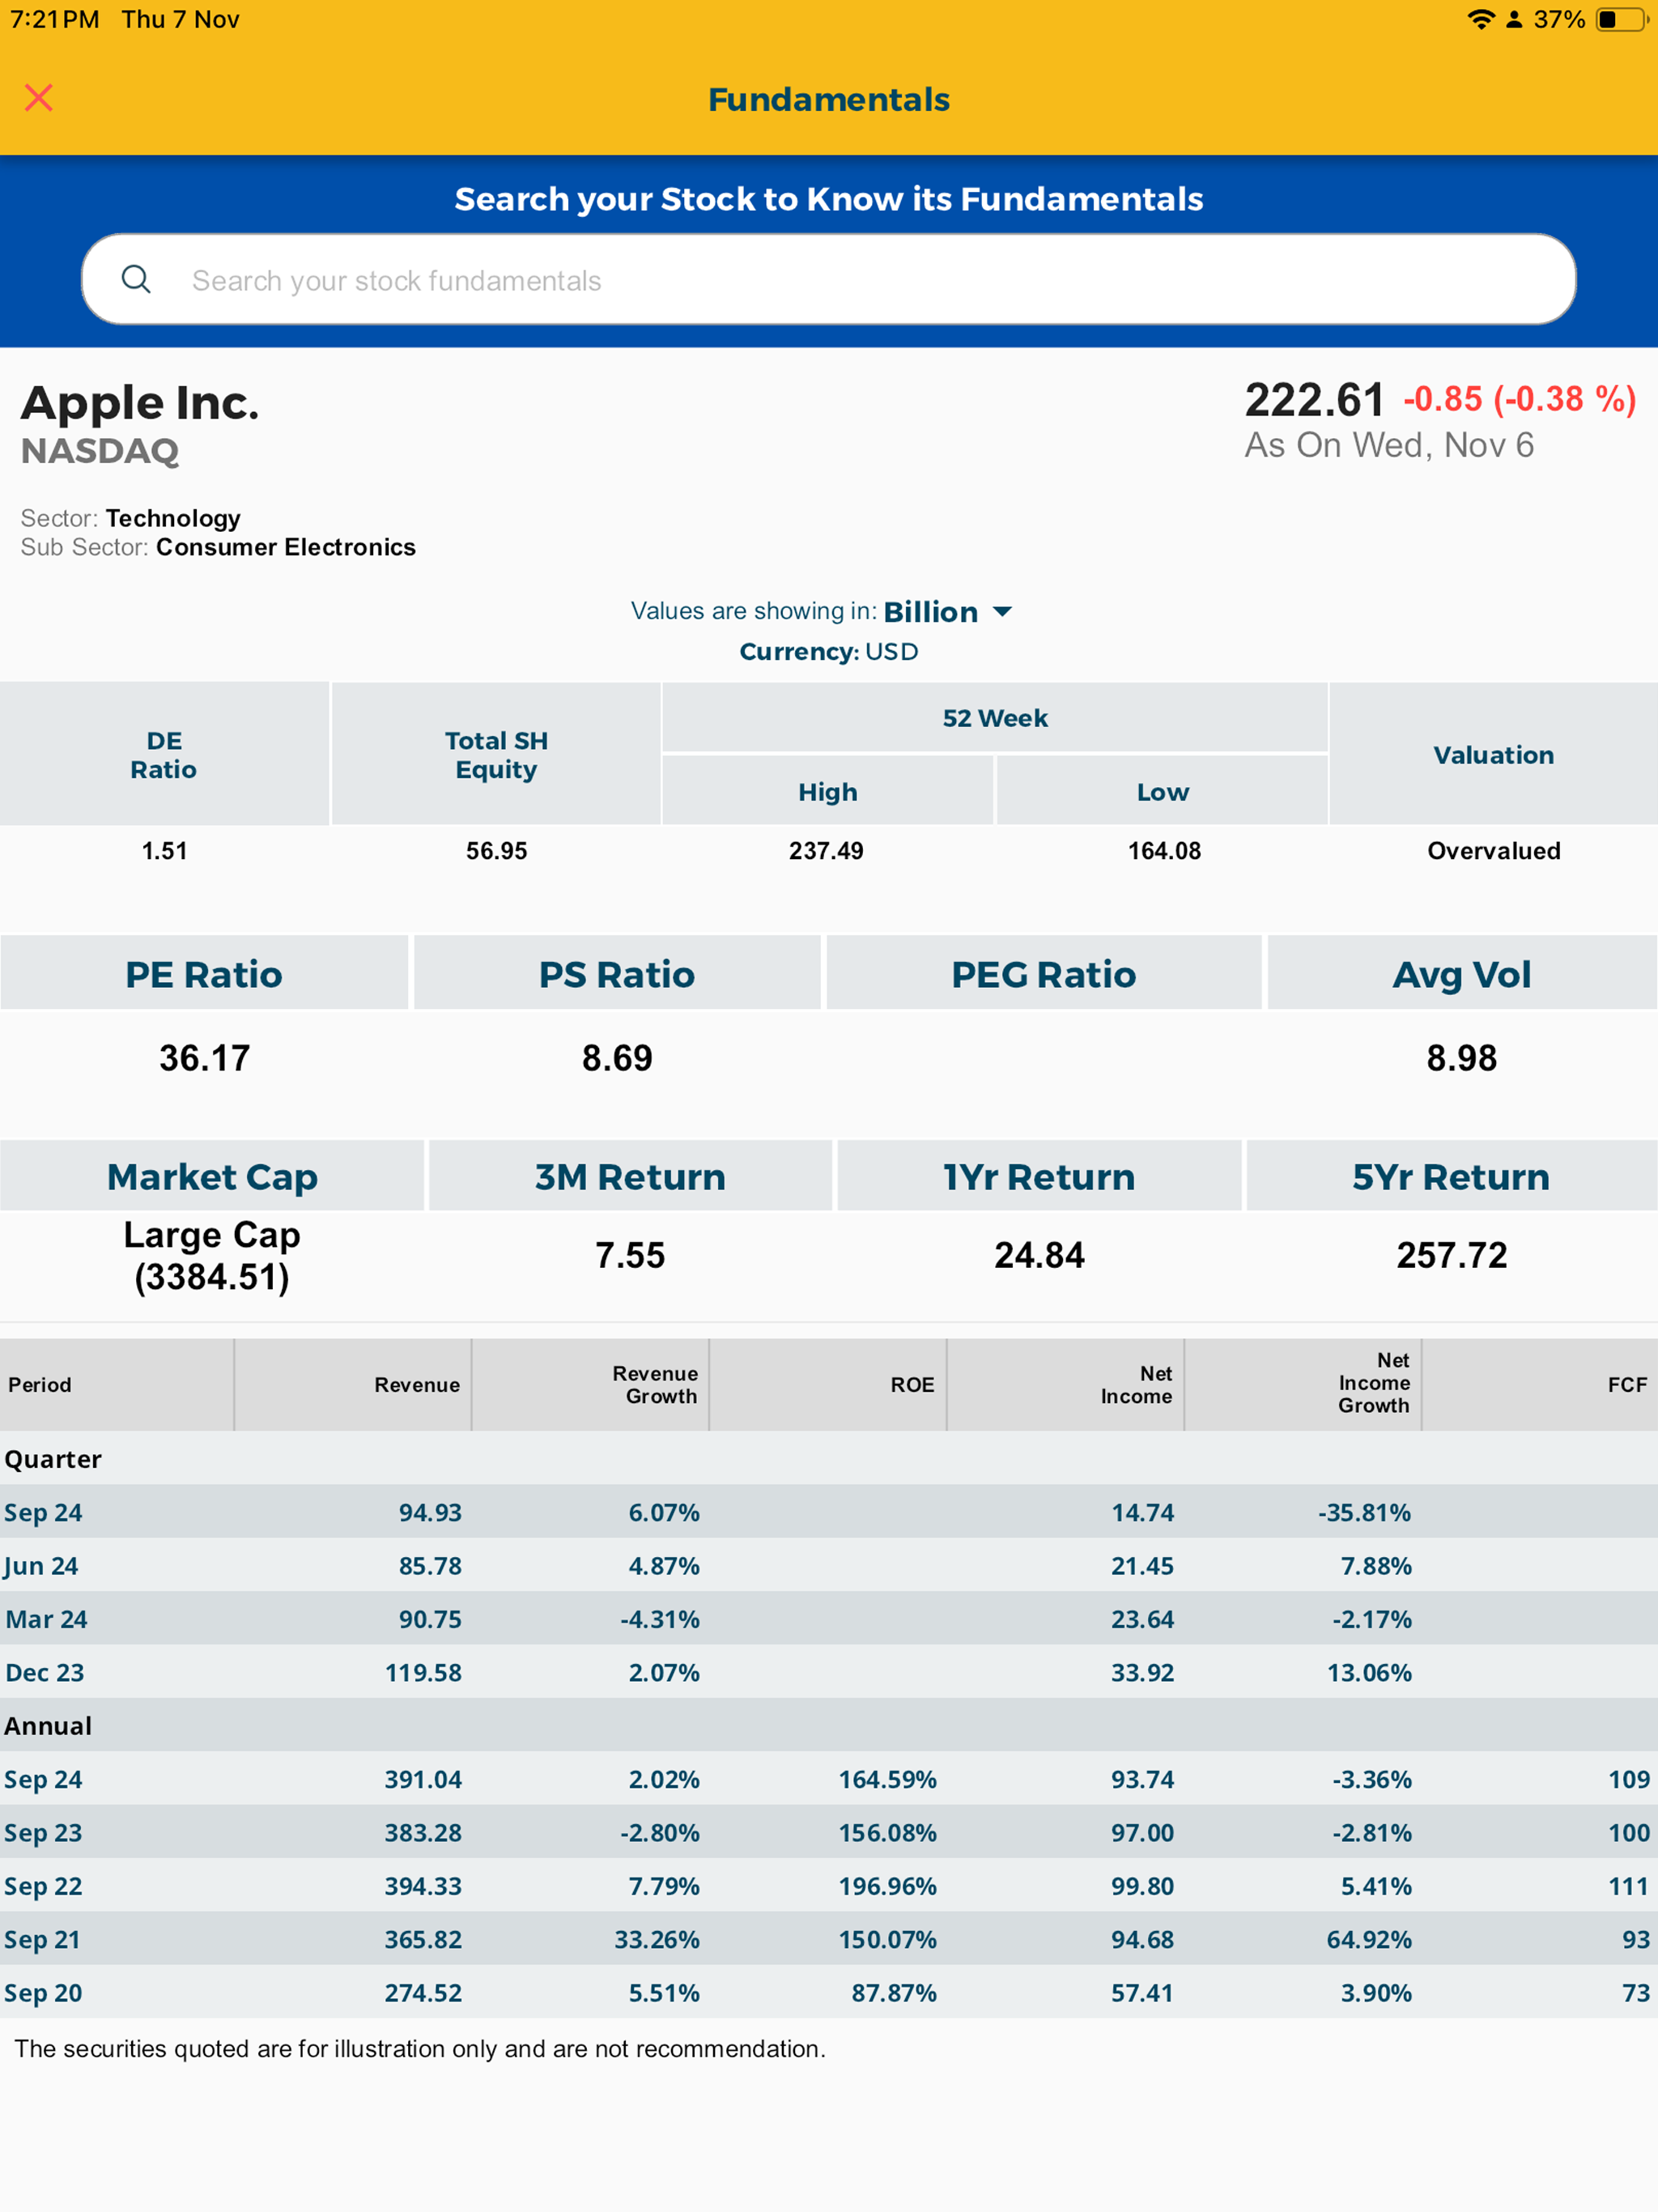
Task: Tap net income growth -35.81%
Action: pyautogui.click(x=1364, y=1512)
